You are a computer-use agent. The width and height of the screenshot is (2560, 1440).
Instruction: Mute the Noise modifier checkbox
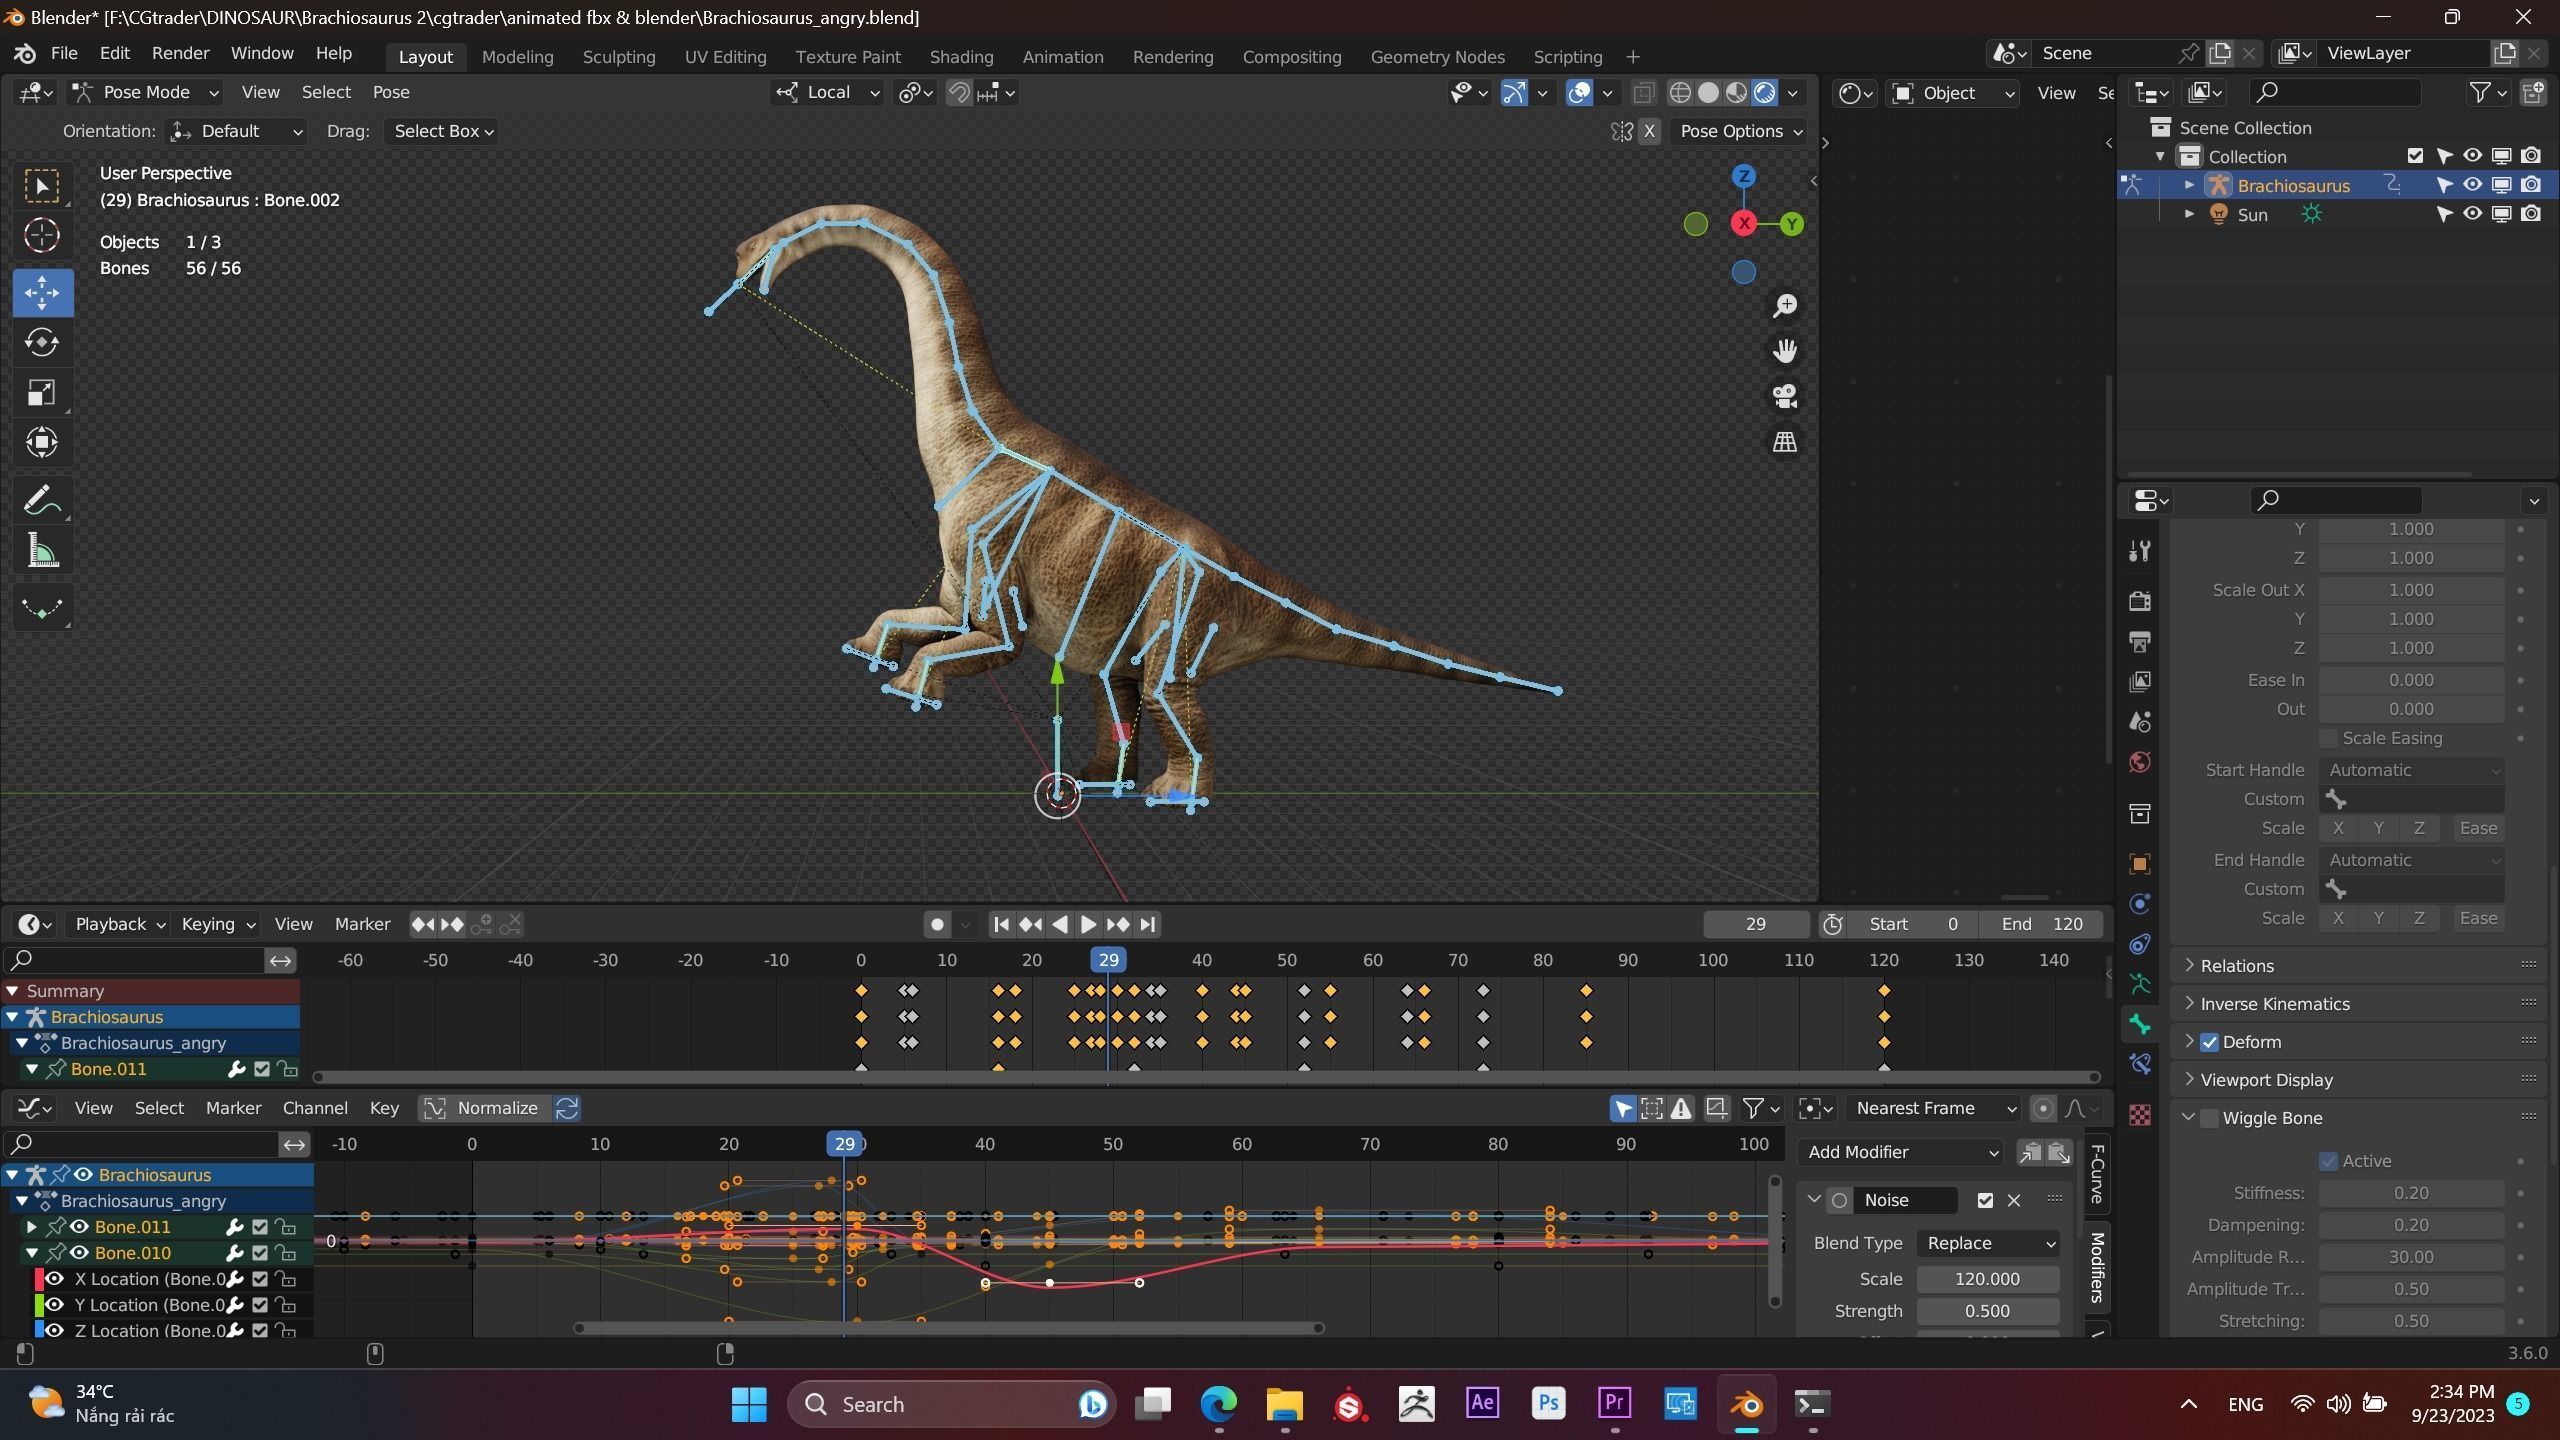coord(1985,1200)
